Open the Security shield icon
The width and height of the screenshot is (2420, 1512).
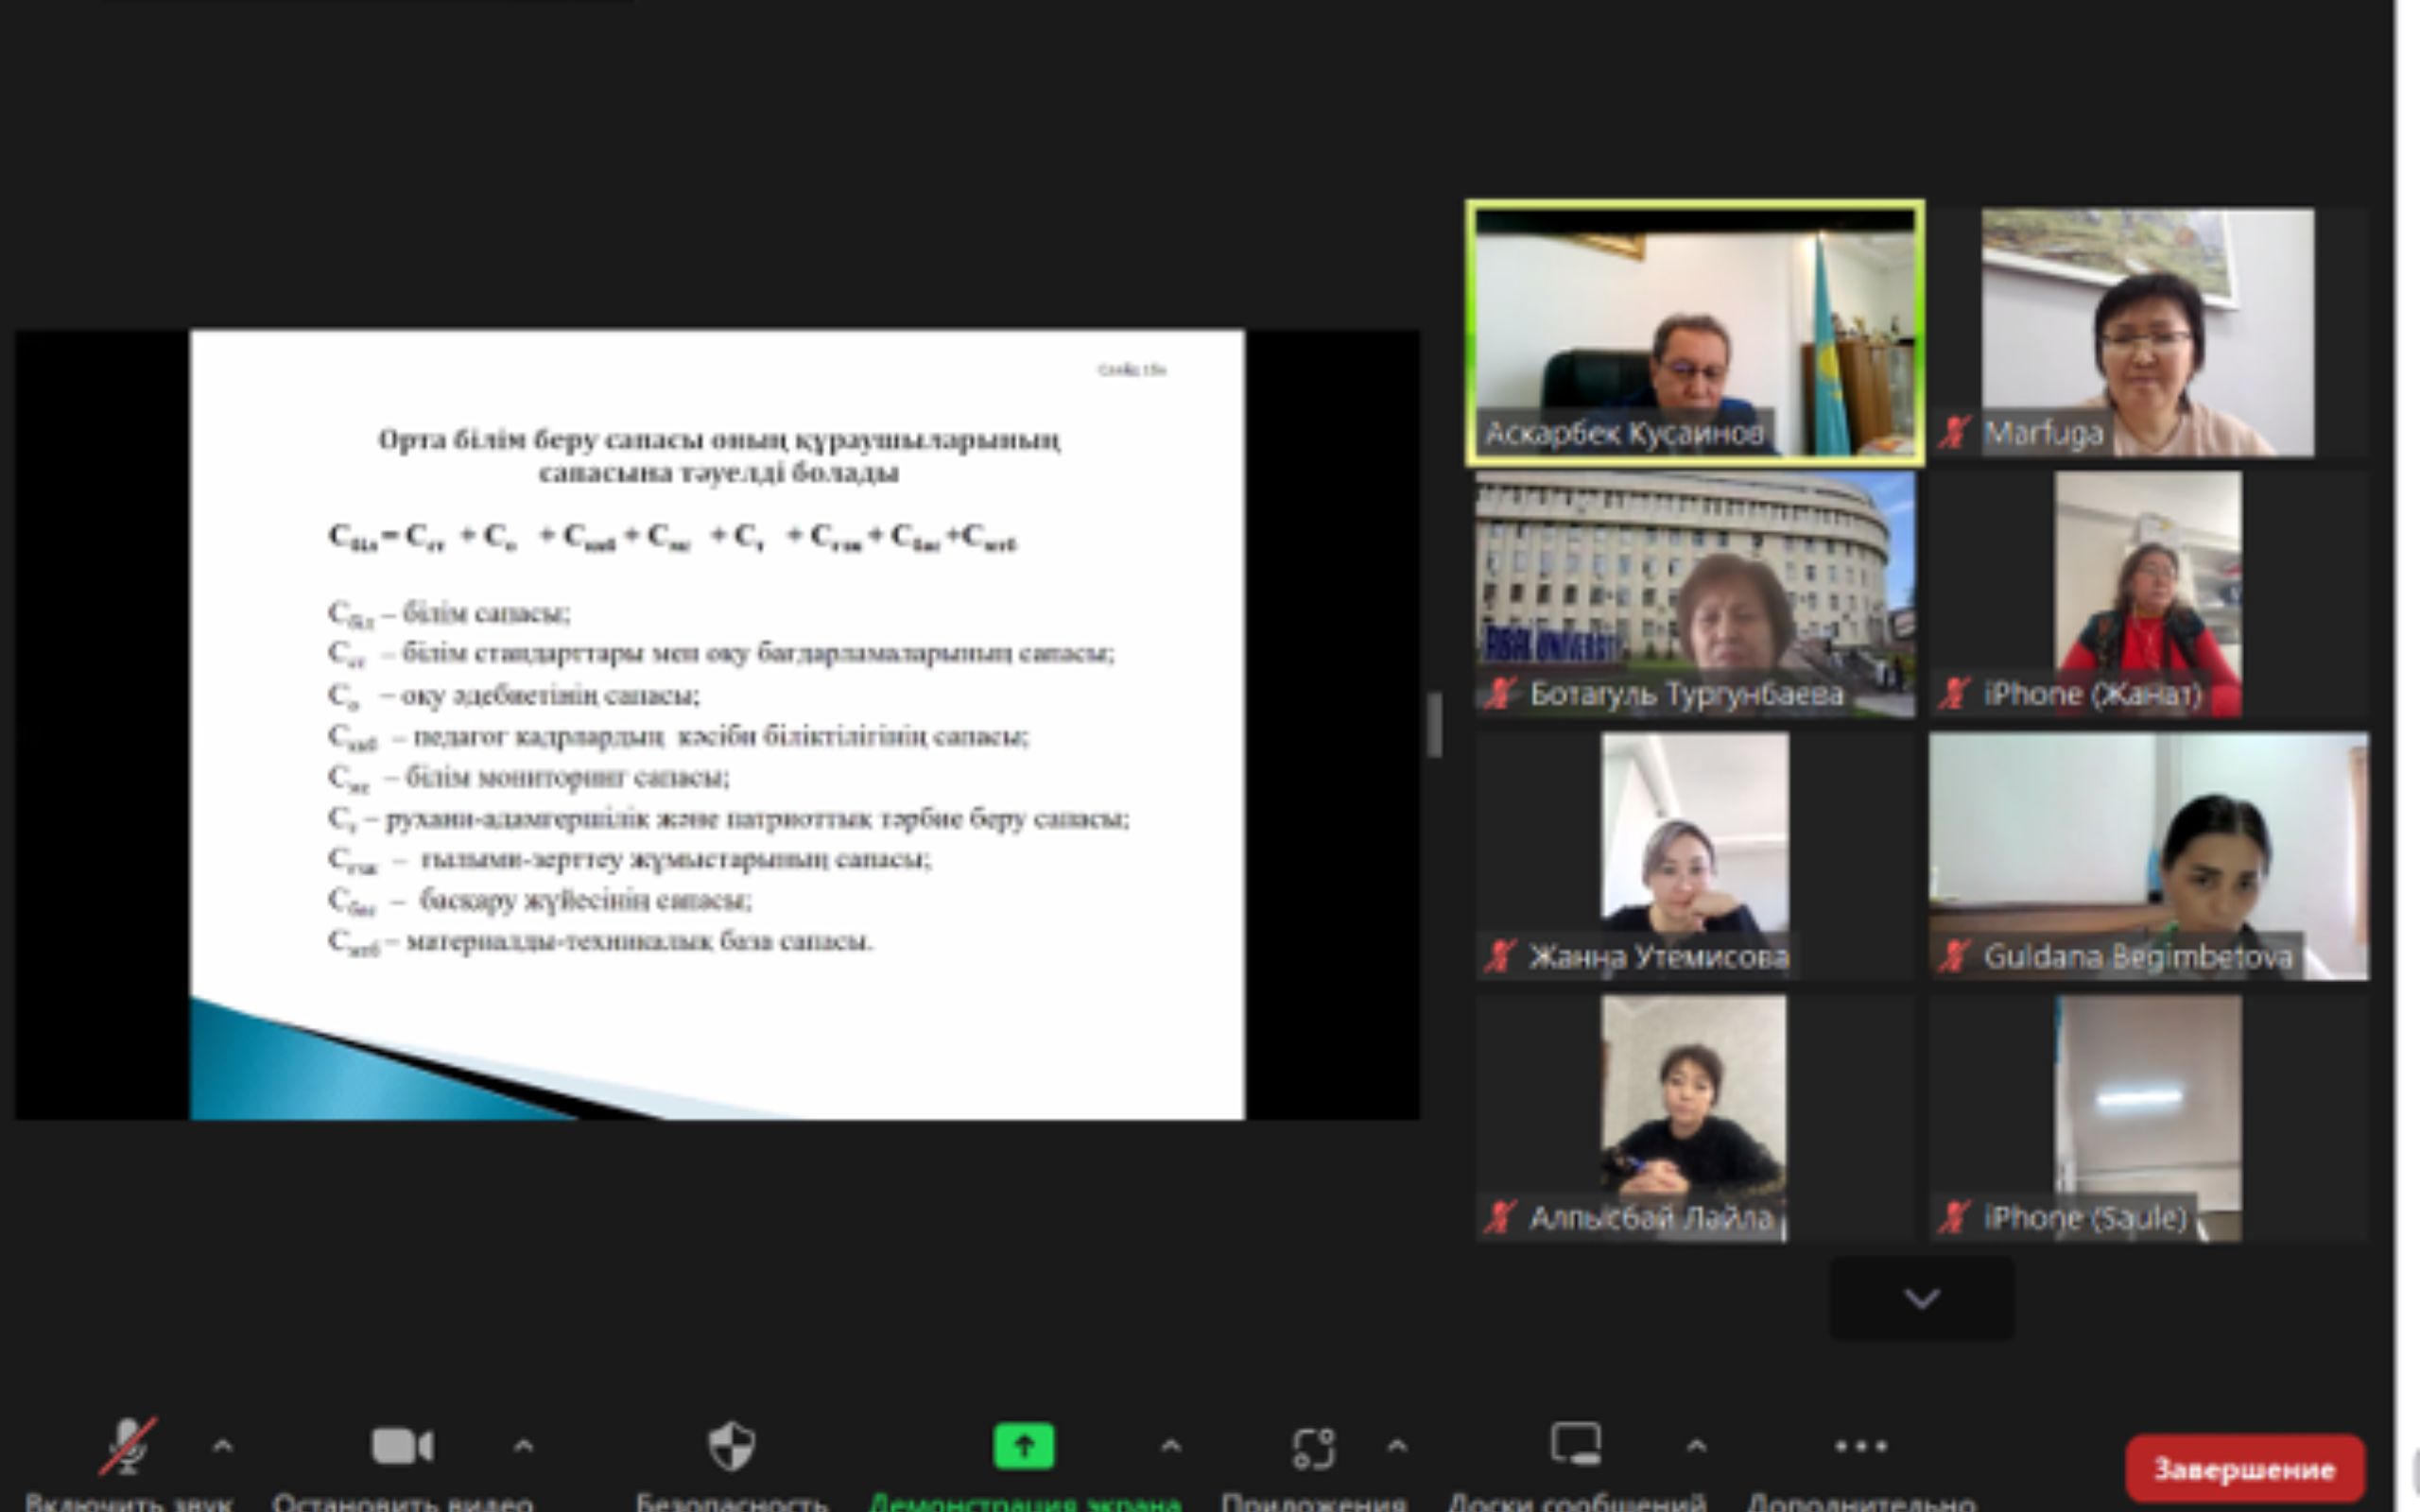tap(731, 1446)
